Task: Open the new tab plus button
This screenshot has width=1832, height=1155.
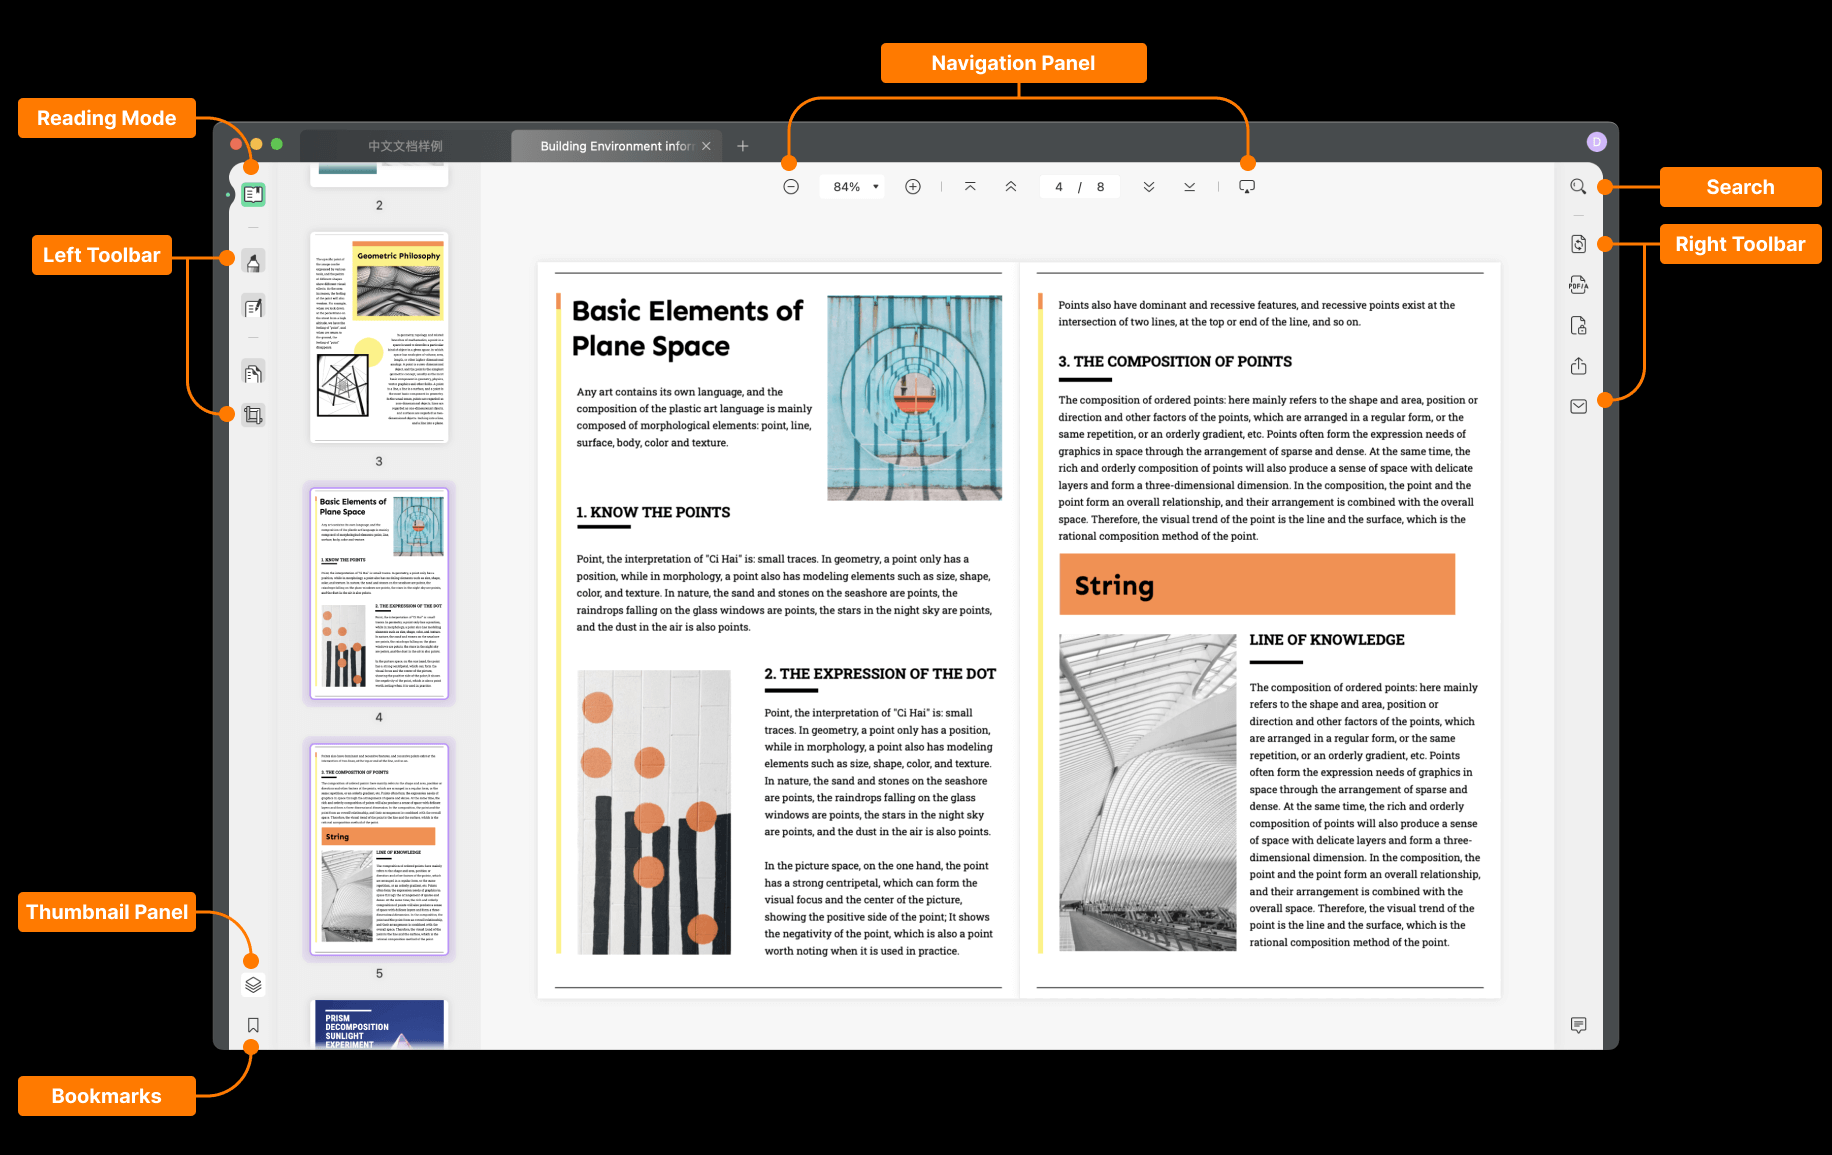Action: 743,146
